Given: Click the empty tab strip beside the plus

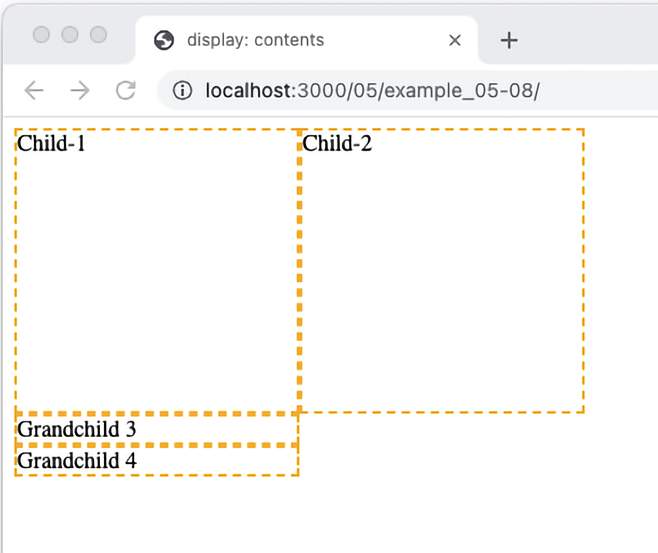Looking at the screenshot, I should 590,40.
